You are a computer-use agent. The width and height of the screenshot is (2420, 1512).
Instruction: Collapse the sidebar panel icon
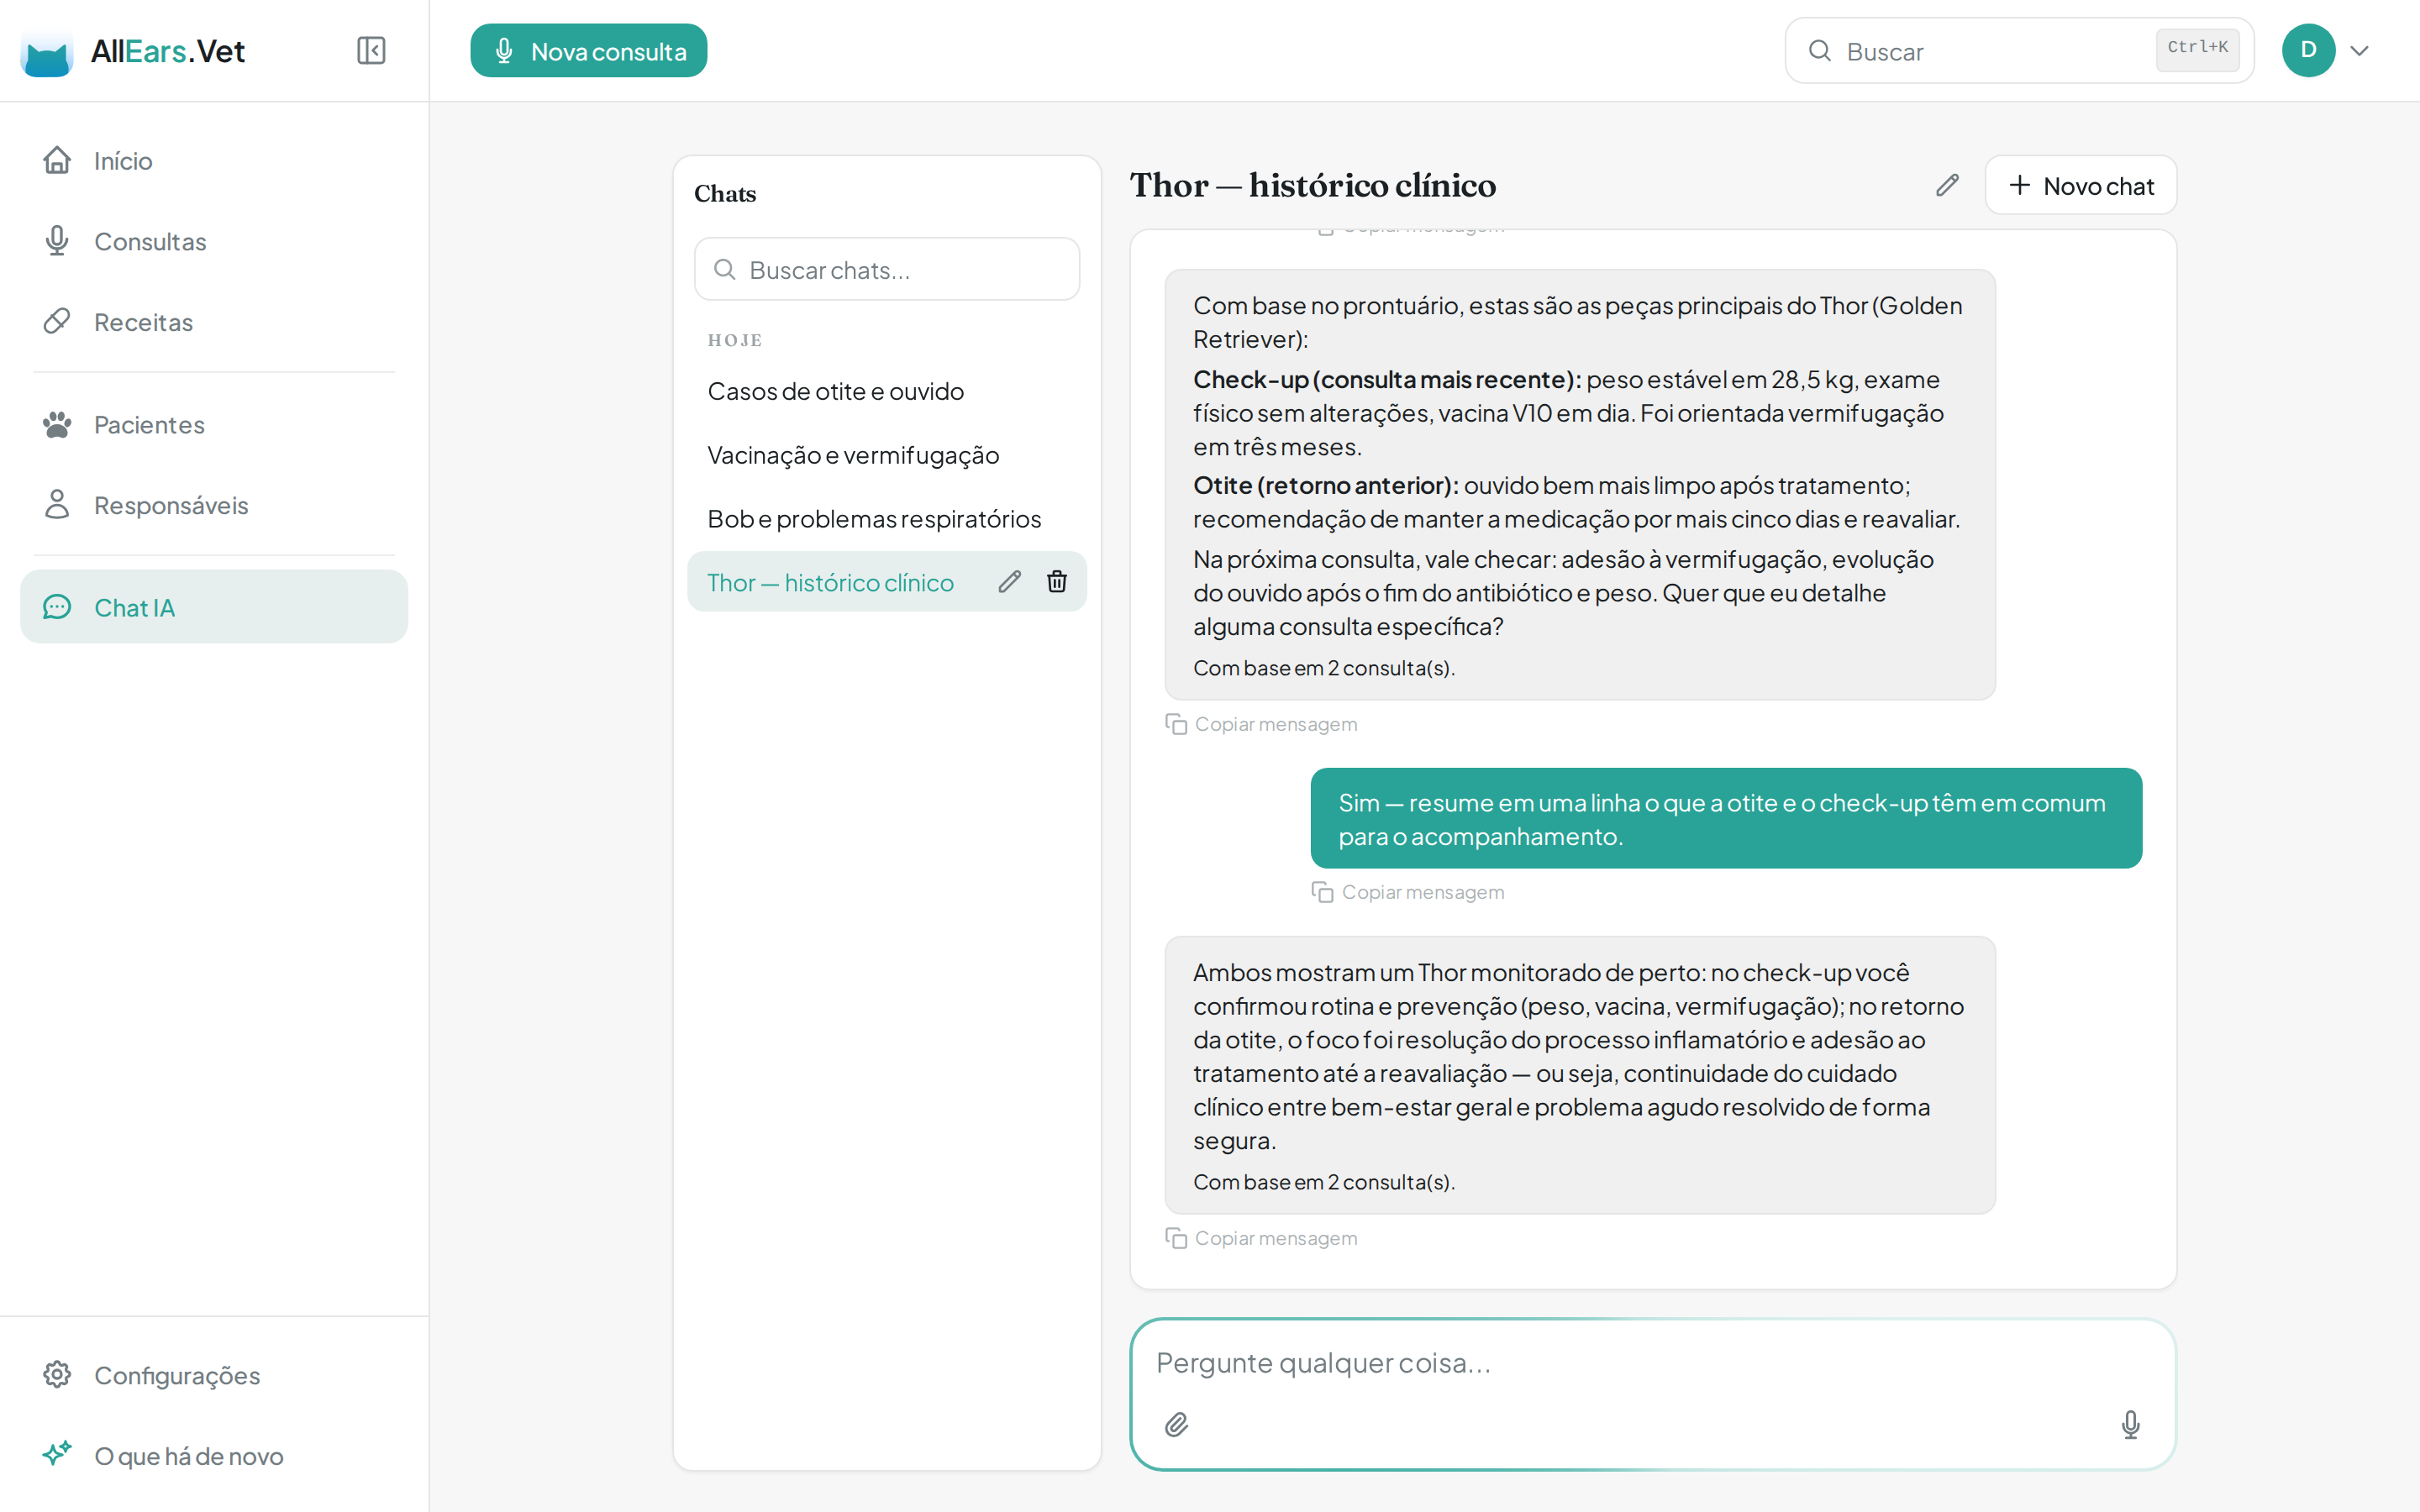pyautogui.click(x=371, y=50)
